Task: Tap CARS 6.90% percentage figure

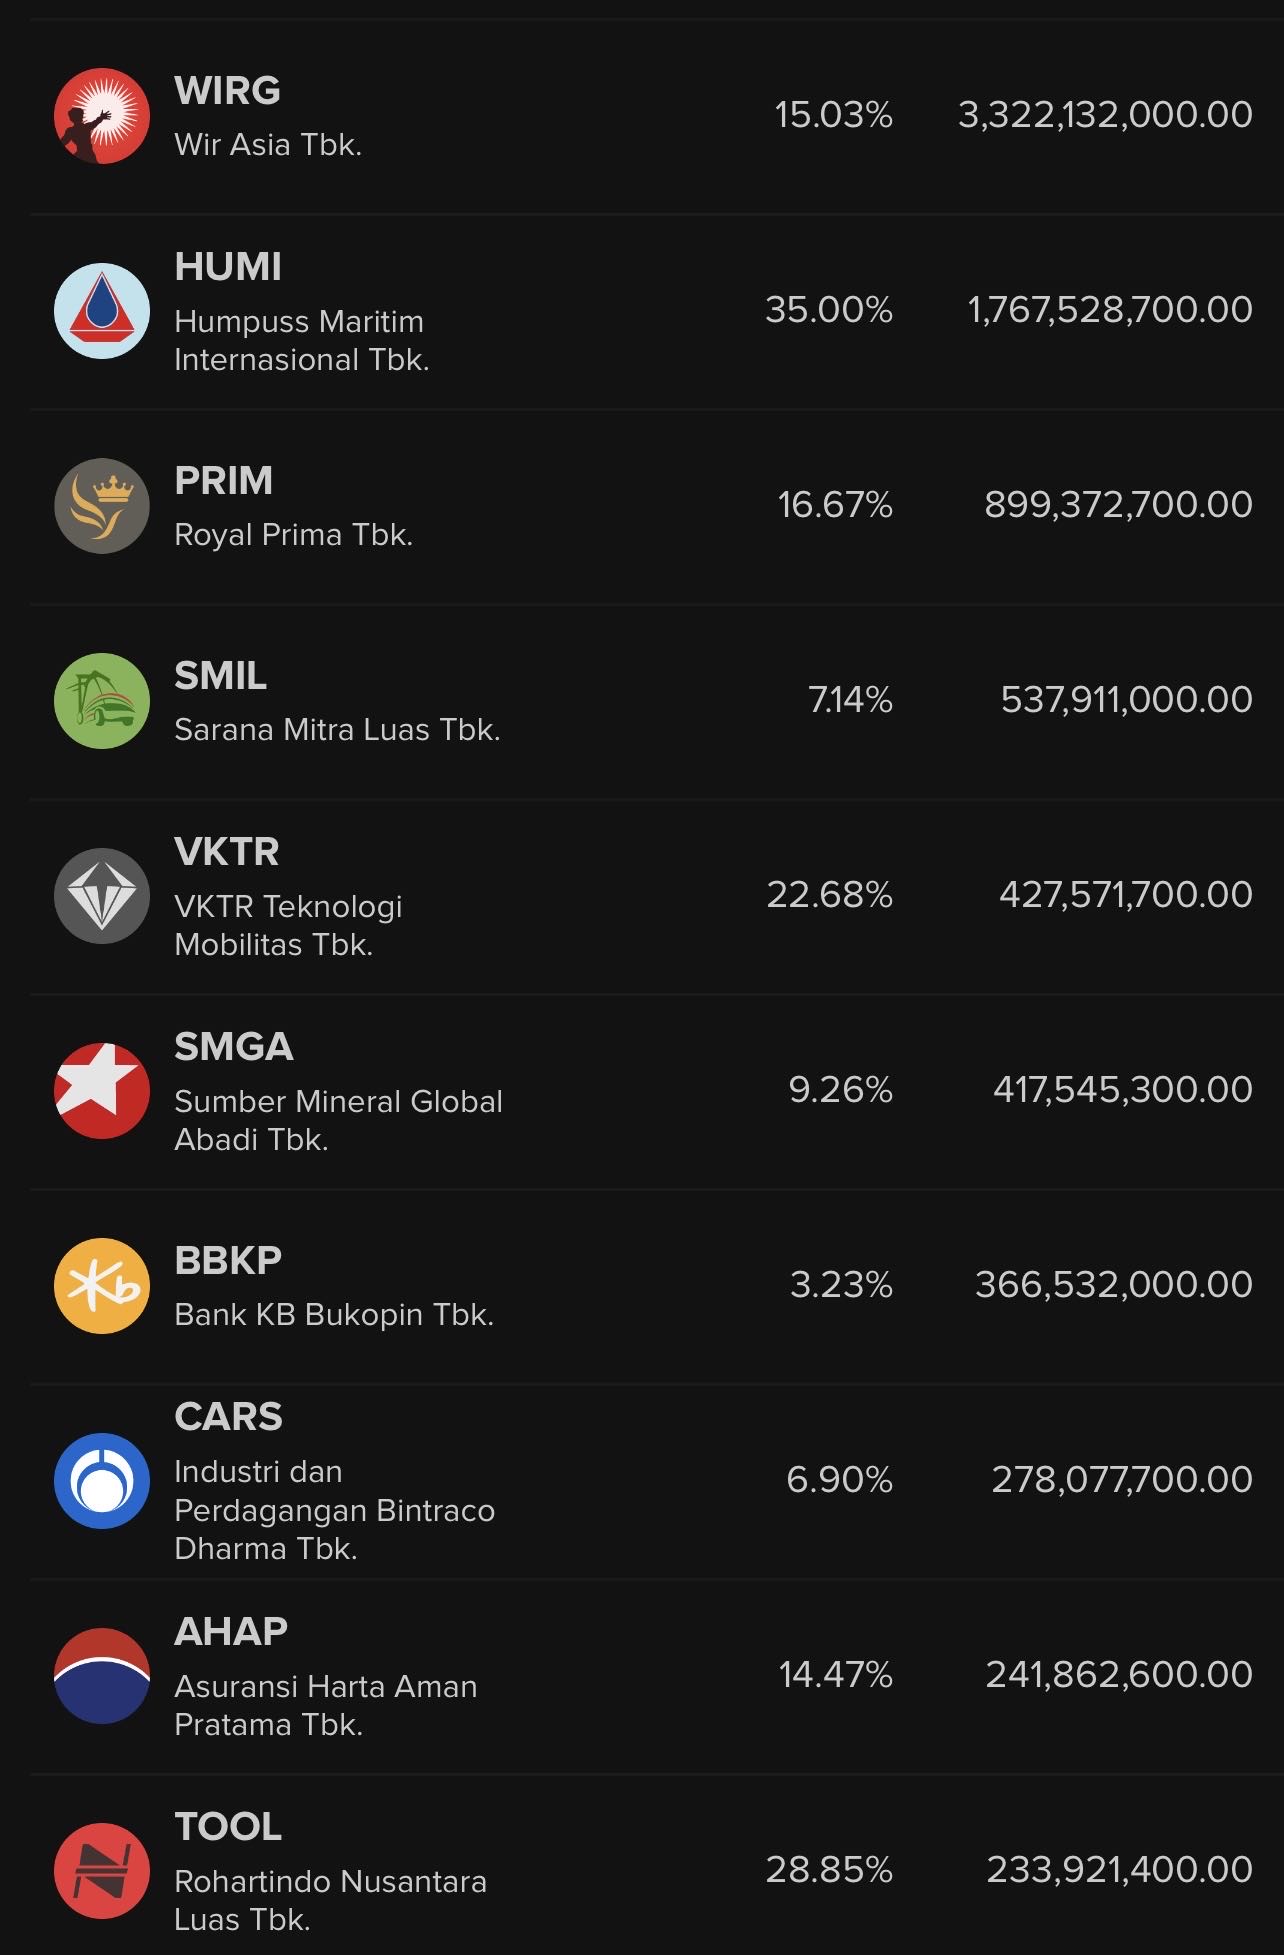Action: [840, 1479]
